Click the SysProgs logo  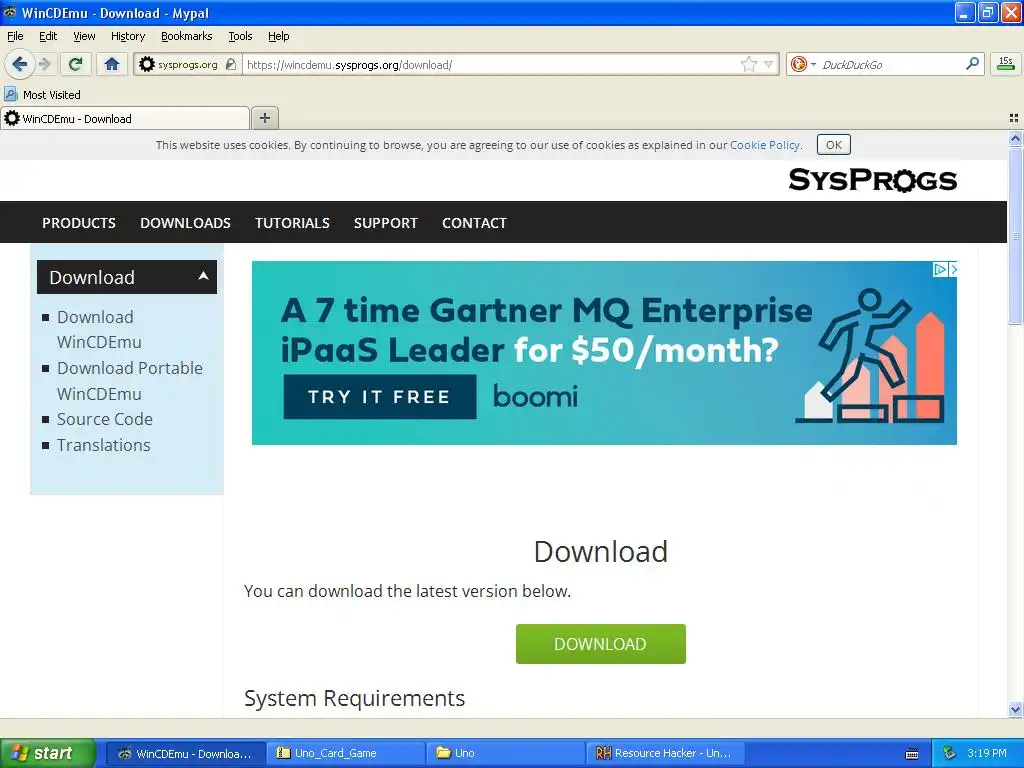(x=872, y=180)
